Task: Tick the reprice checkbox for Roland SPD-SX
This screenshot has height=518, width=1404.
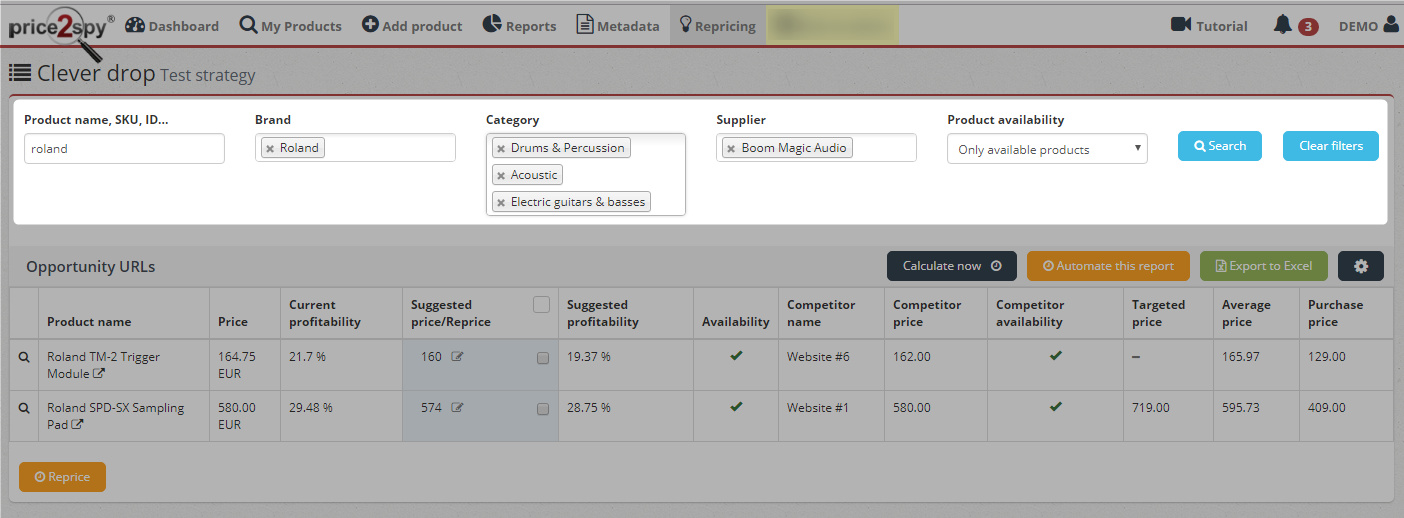Action: [x=543, y=409]
